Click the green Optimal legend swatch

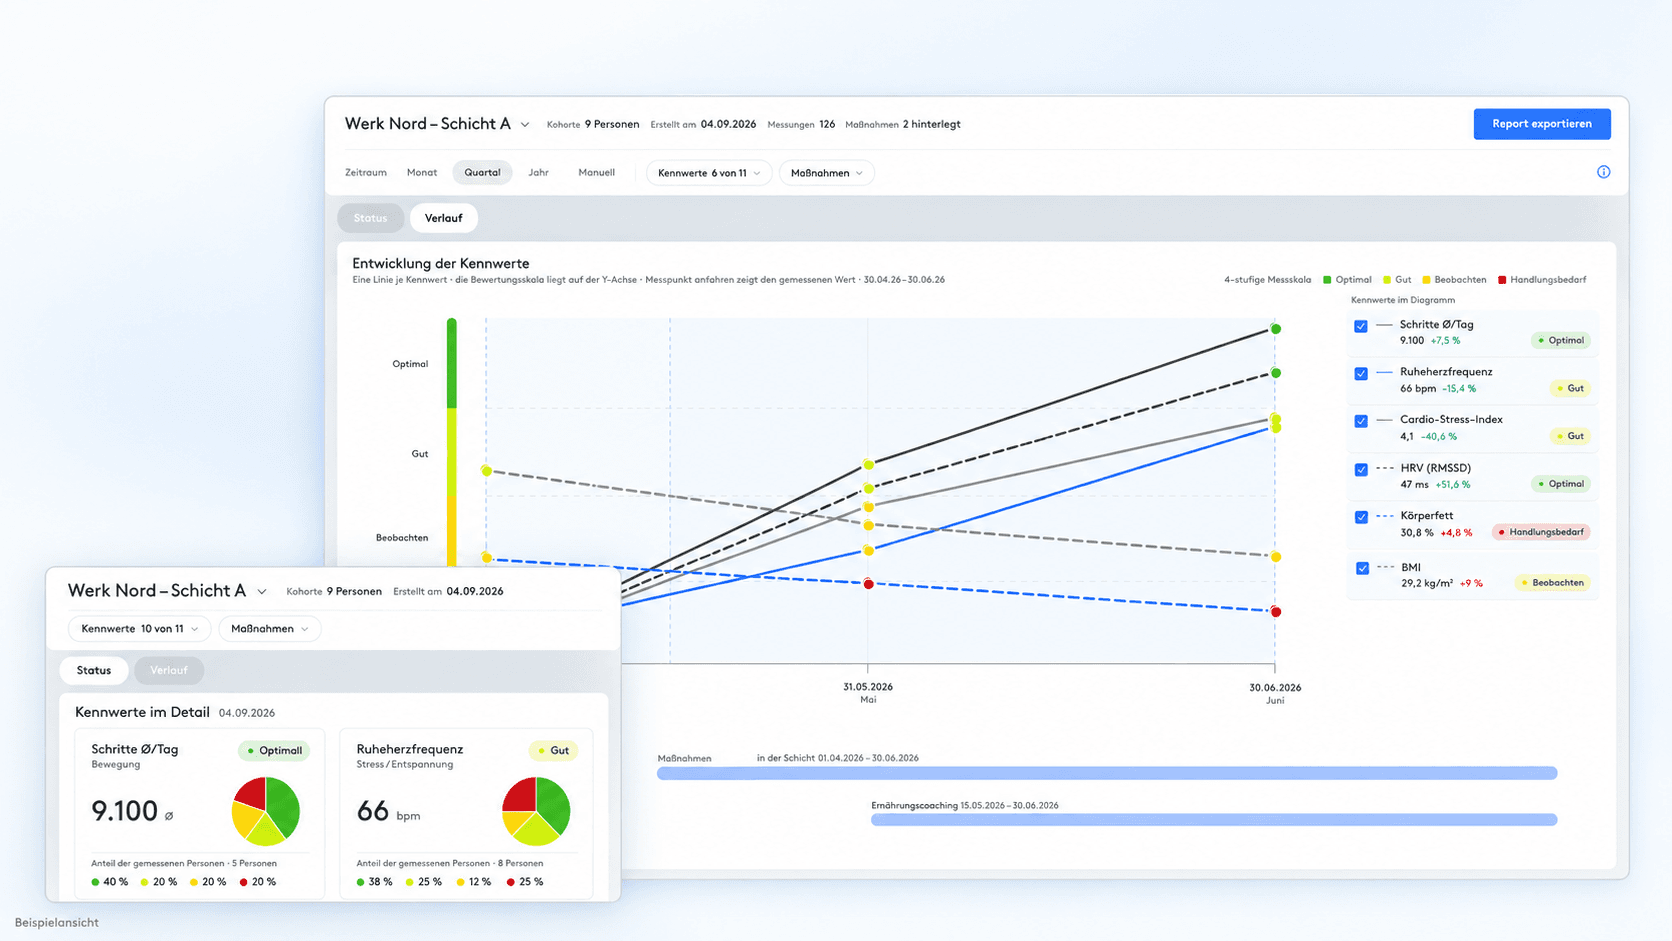click(x=1327, y=280)
